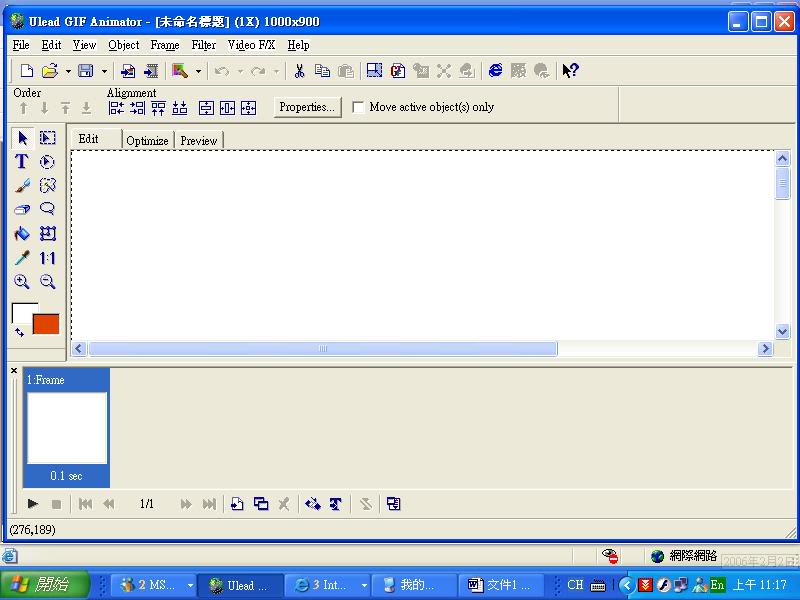Select the Eraser tool
This screenshot has height=600, width=800.
tap(21, 210)
